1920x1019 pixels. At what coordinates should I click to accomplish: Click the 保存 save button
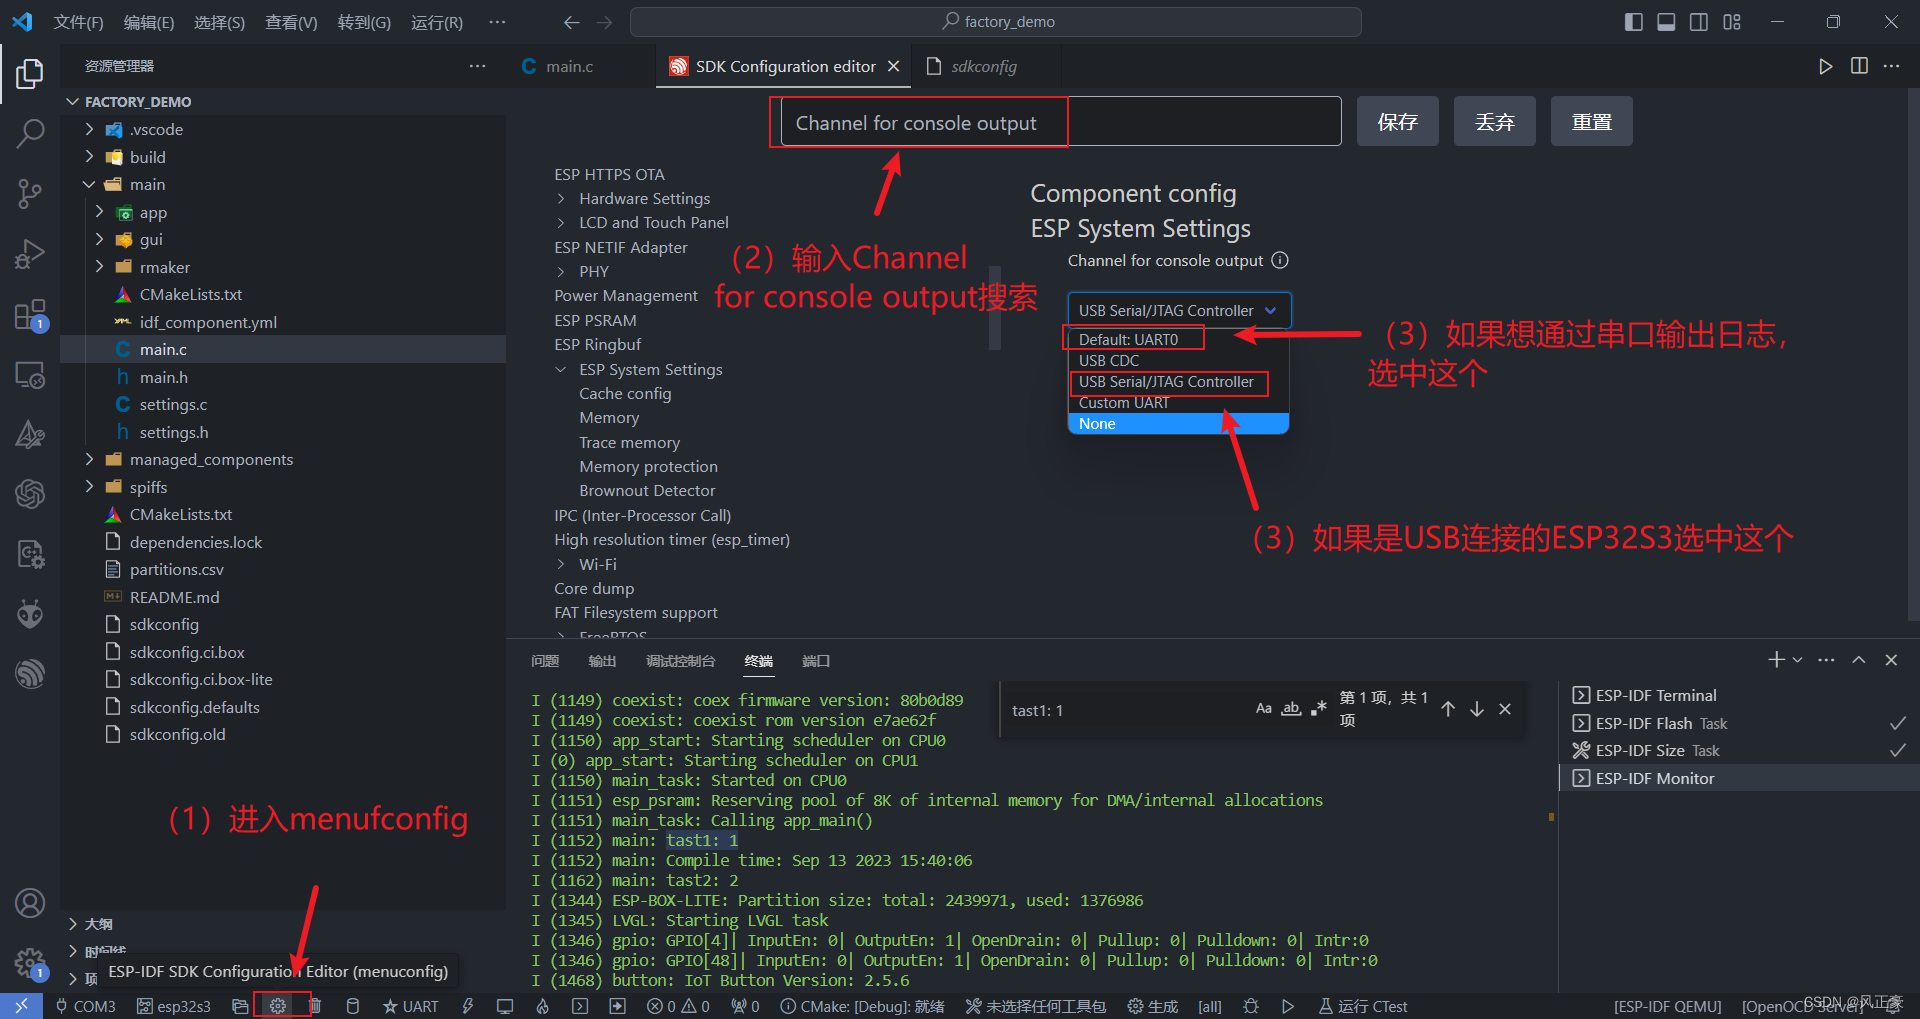(1397, 121)
